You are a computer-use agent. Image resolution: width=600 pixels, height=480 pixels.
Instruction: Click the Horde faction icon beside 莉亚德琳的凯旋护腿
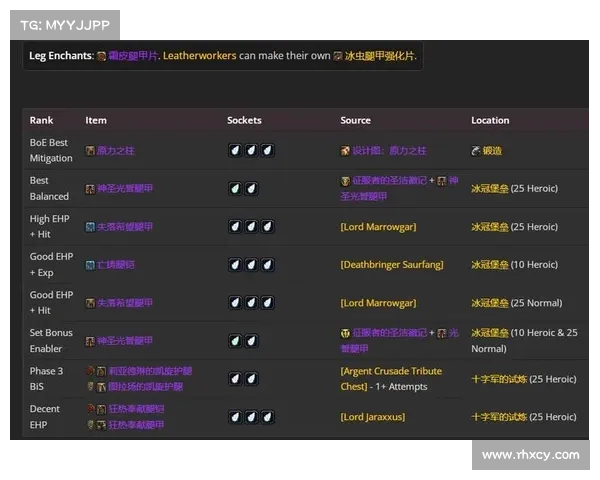pos(90,371)
